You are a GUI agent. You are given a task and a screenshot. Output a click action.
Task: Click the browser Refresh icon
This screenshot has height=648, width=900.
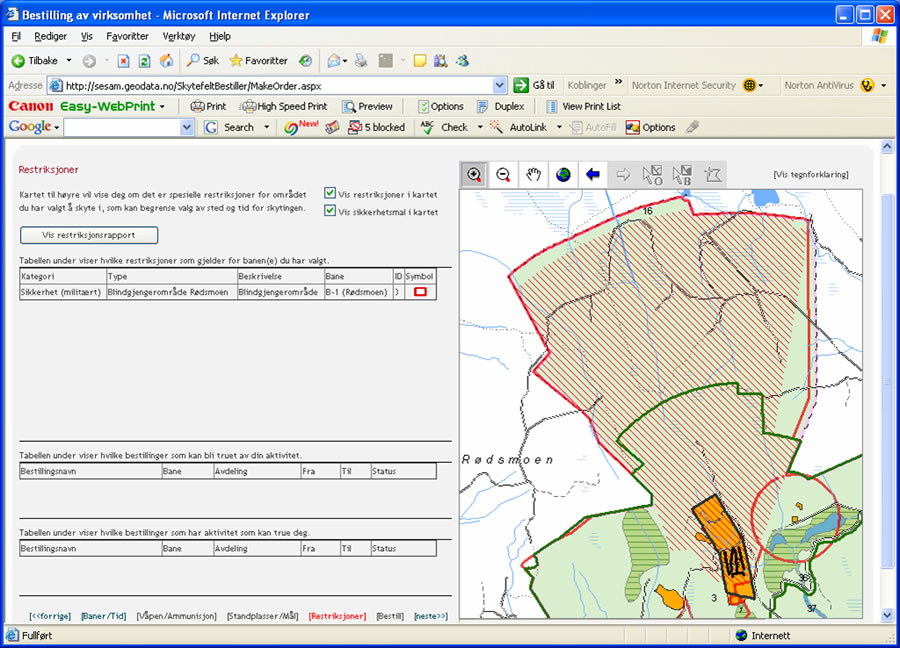tap(145, 61)
